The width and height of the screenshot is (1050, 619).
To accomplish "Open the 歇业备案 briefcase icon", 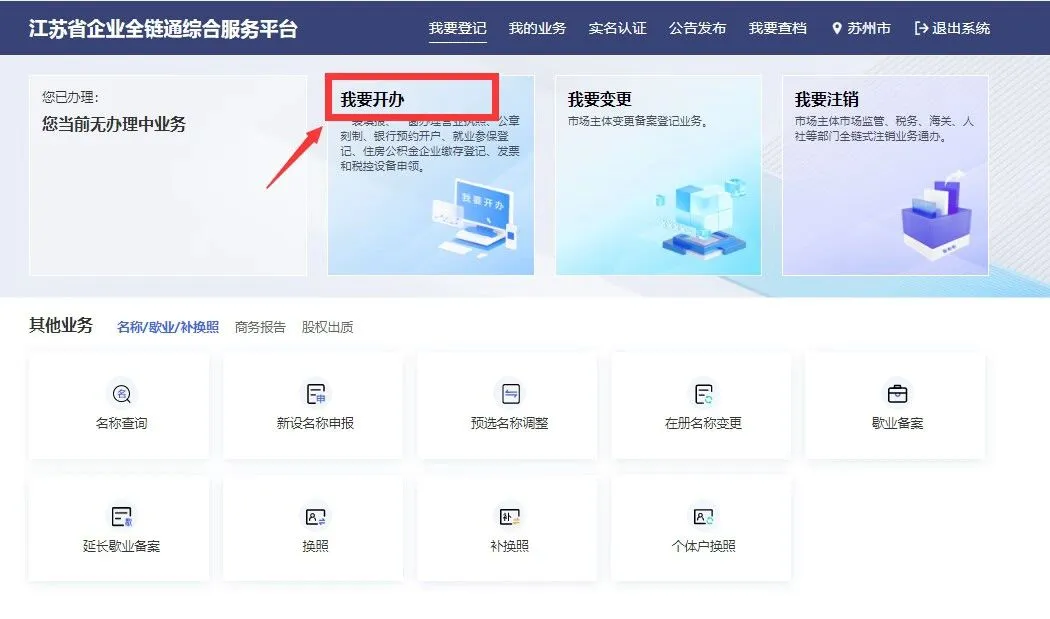I will pos(897,393).
